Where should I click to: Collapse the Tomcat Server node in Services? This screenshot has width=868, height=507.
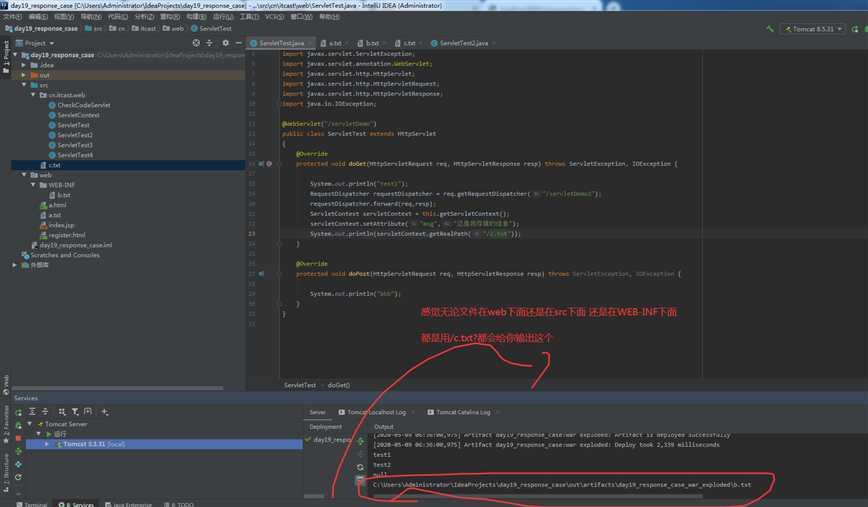tap(29, 424)
